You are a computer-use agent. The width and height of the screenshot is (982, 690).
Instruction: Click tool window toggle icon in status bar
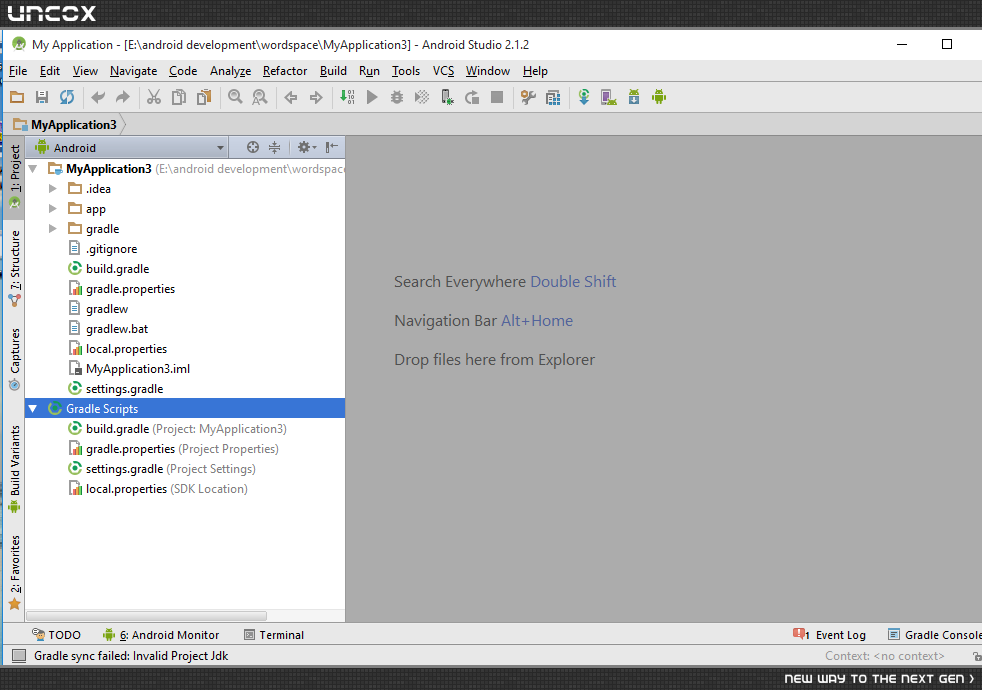pyautogui.click(x=19, y=656)
